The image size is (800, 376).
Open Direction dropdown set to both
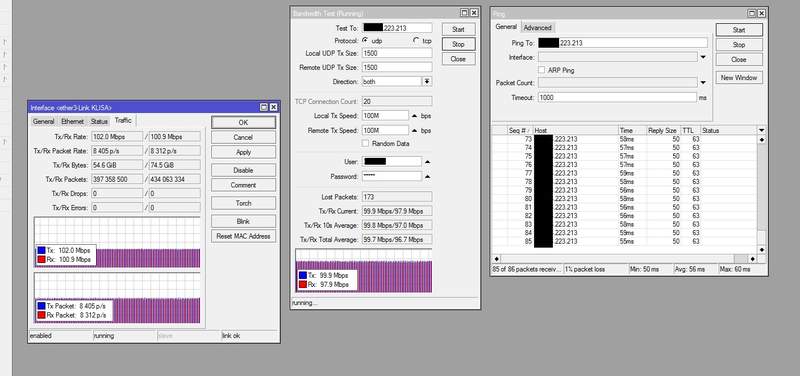pyautogui.click(x=427, y=81)
